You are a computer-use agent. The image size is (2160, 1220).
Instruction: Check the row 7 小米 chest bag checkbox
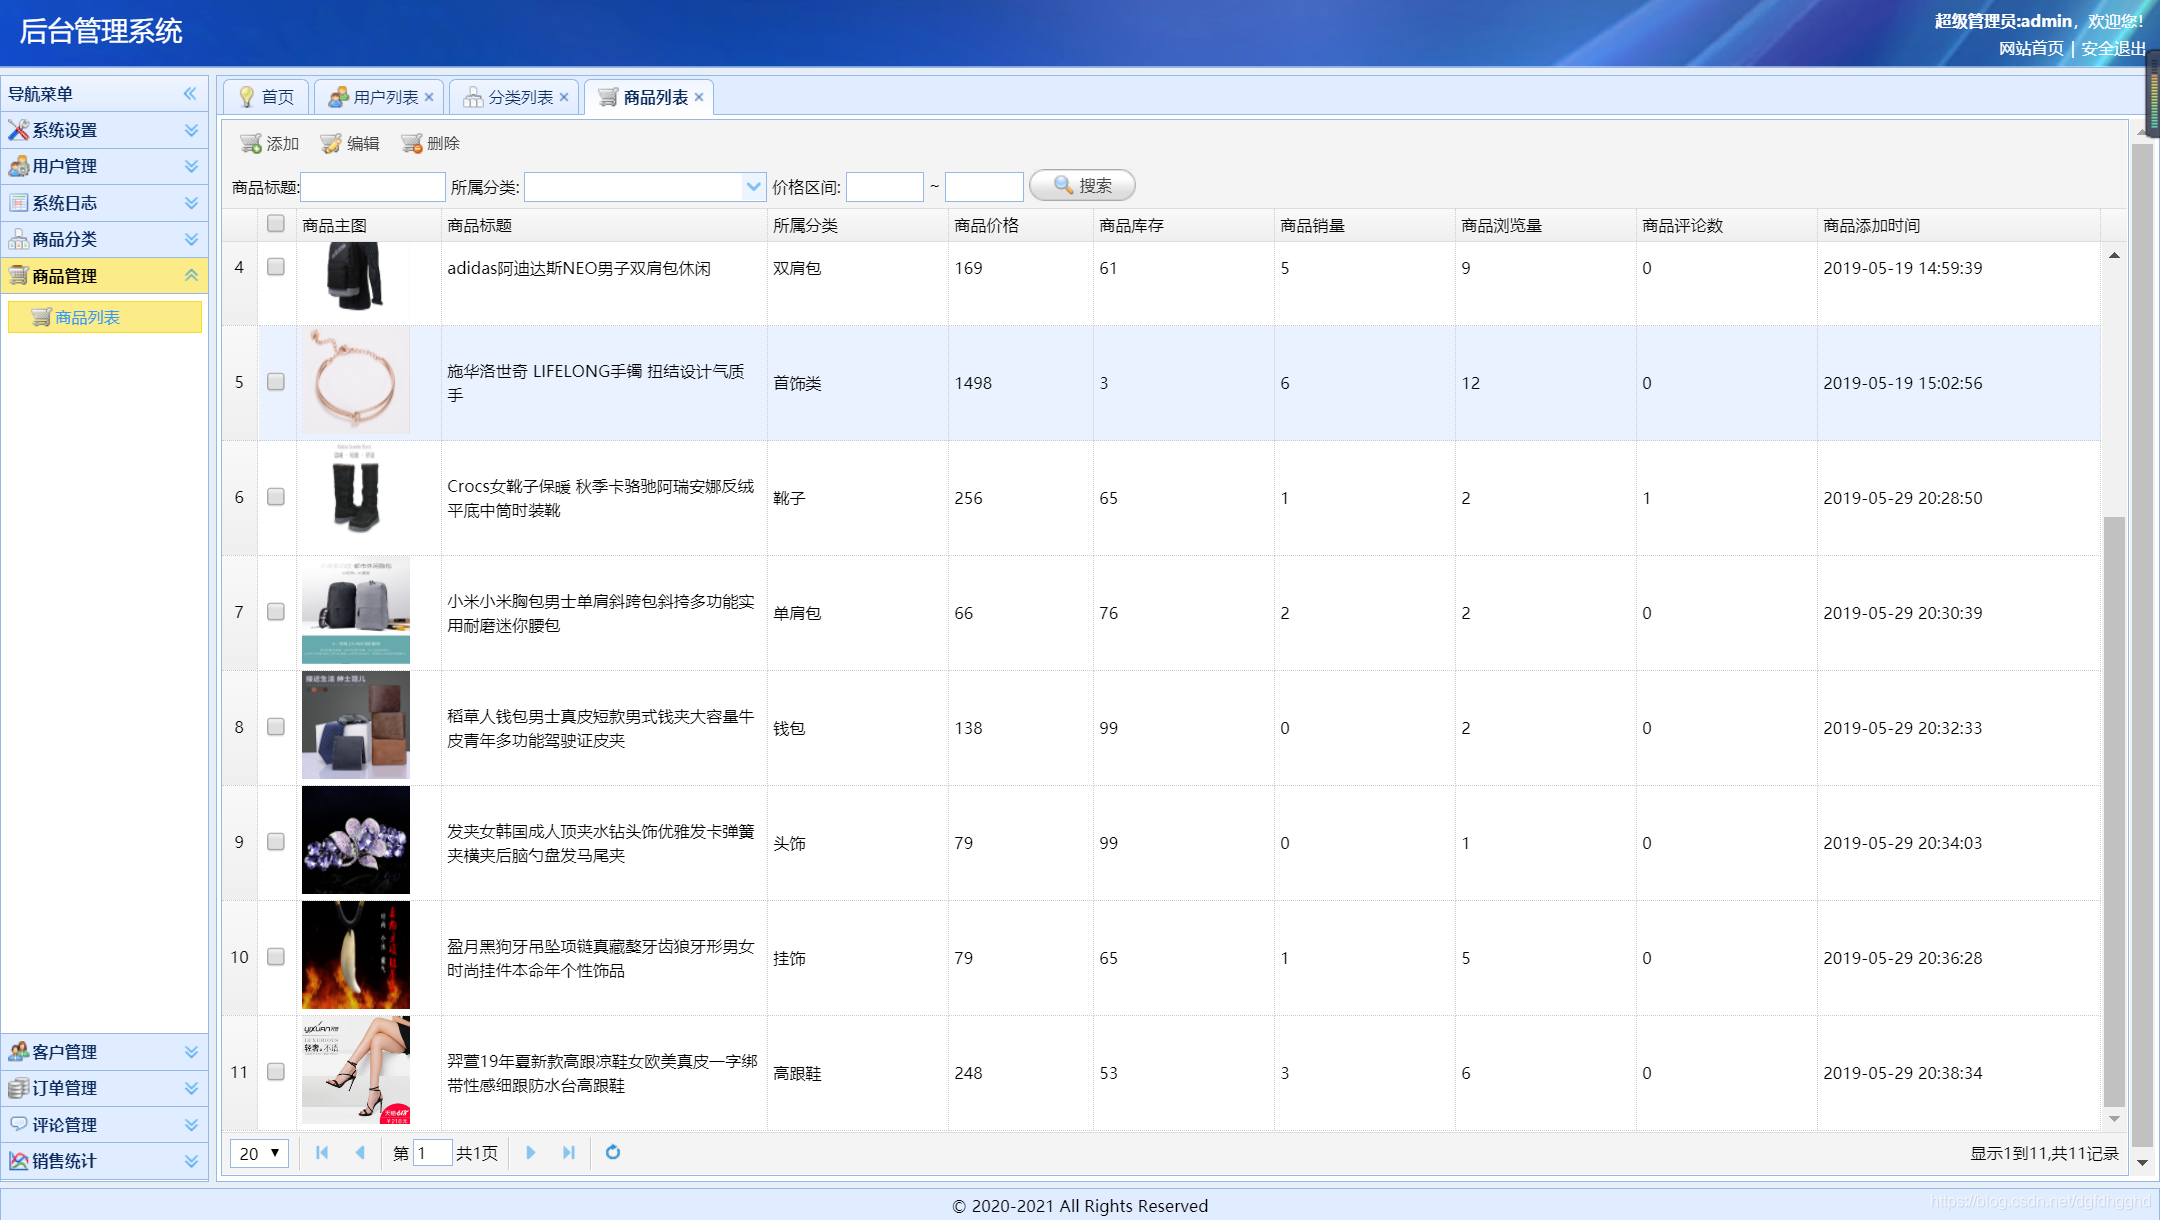(x=276, y=612)
